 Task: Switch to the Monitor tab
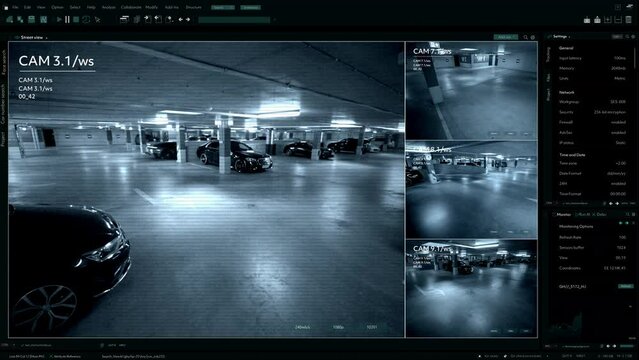(564, 214)
